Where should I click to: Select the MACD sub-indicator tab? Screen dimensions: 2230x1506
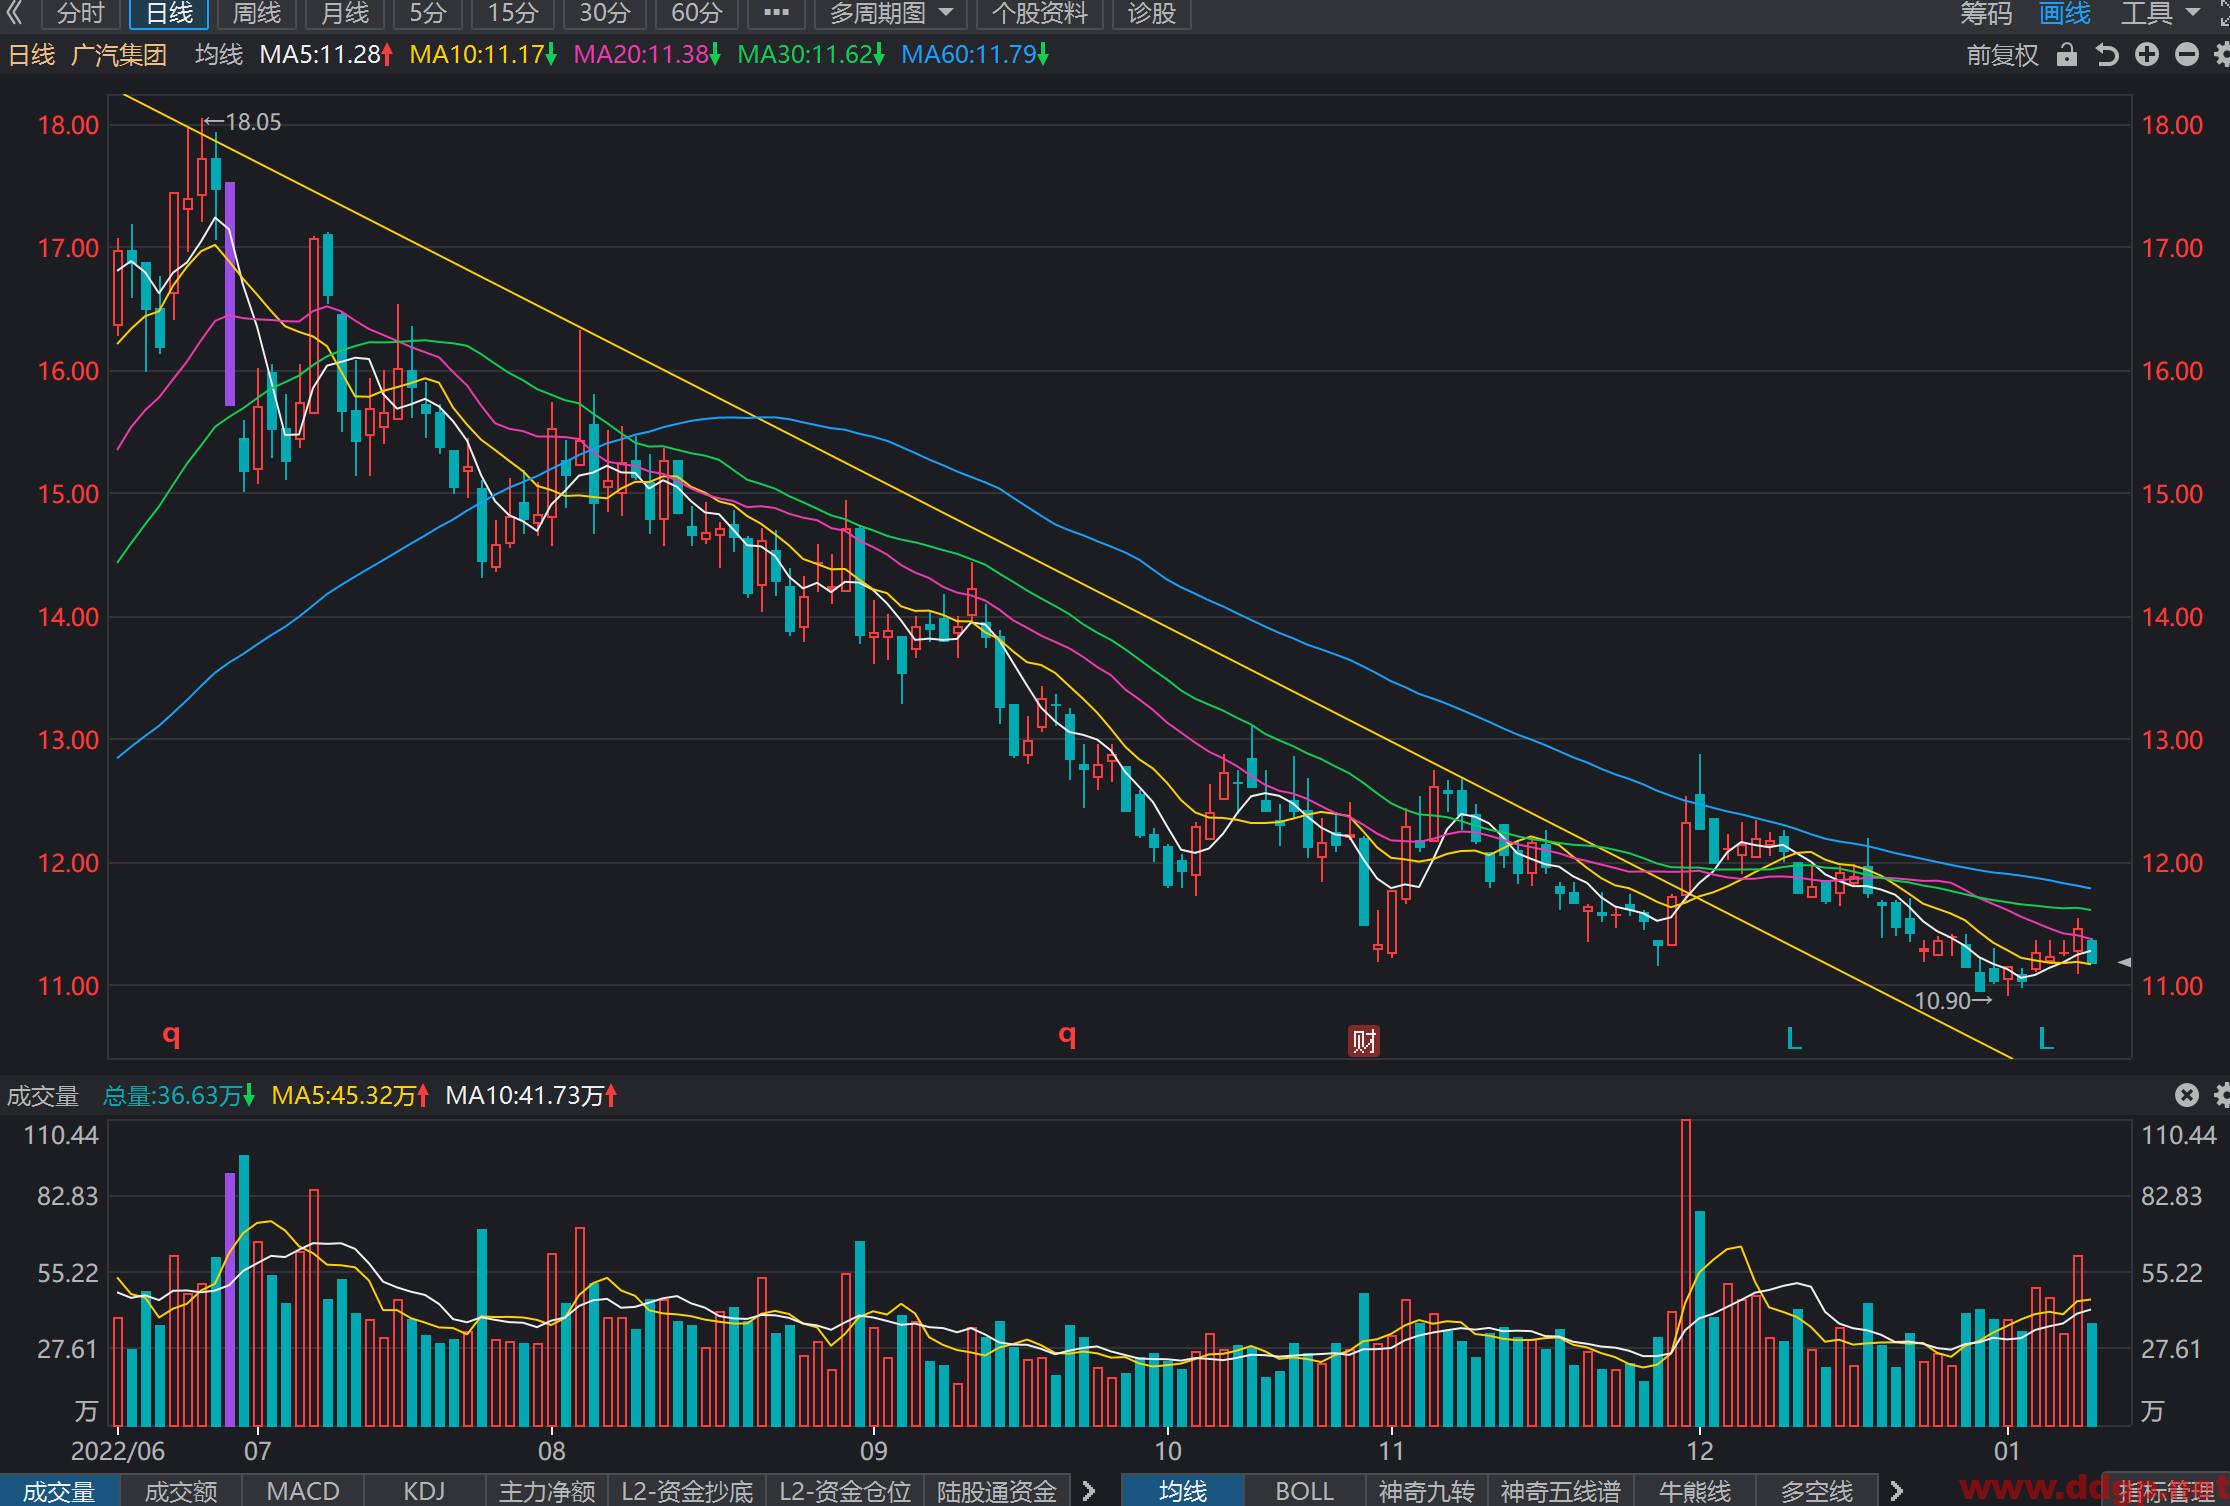(x=303, y=1491)
